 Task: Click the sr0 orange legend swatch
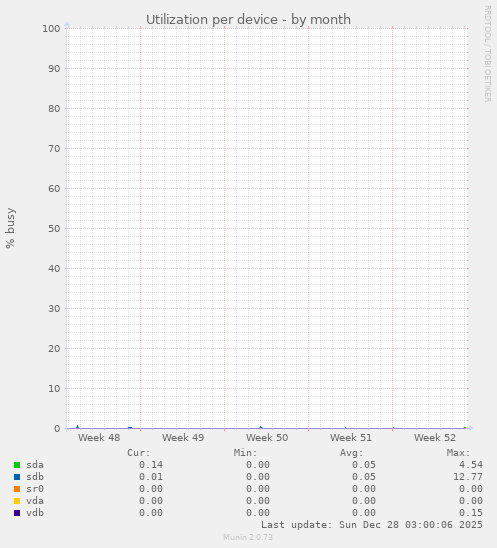[x=17, y=489]
